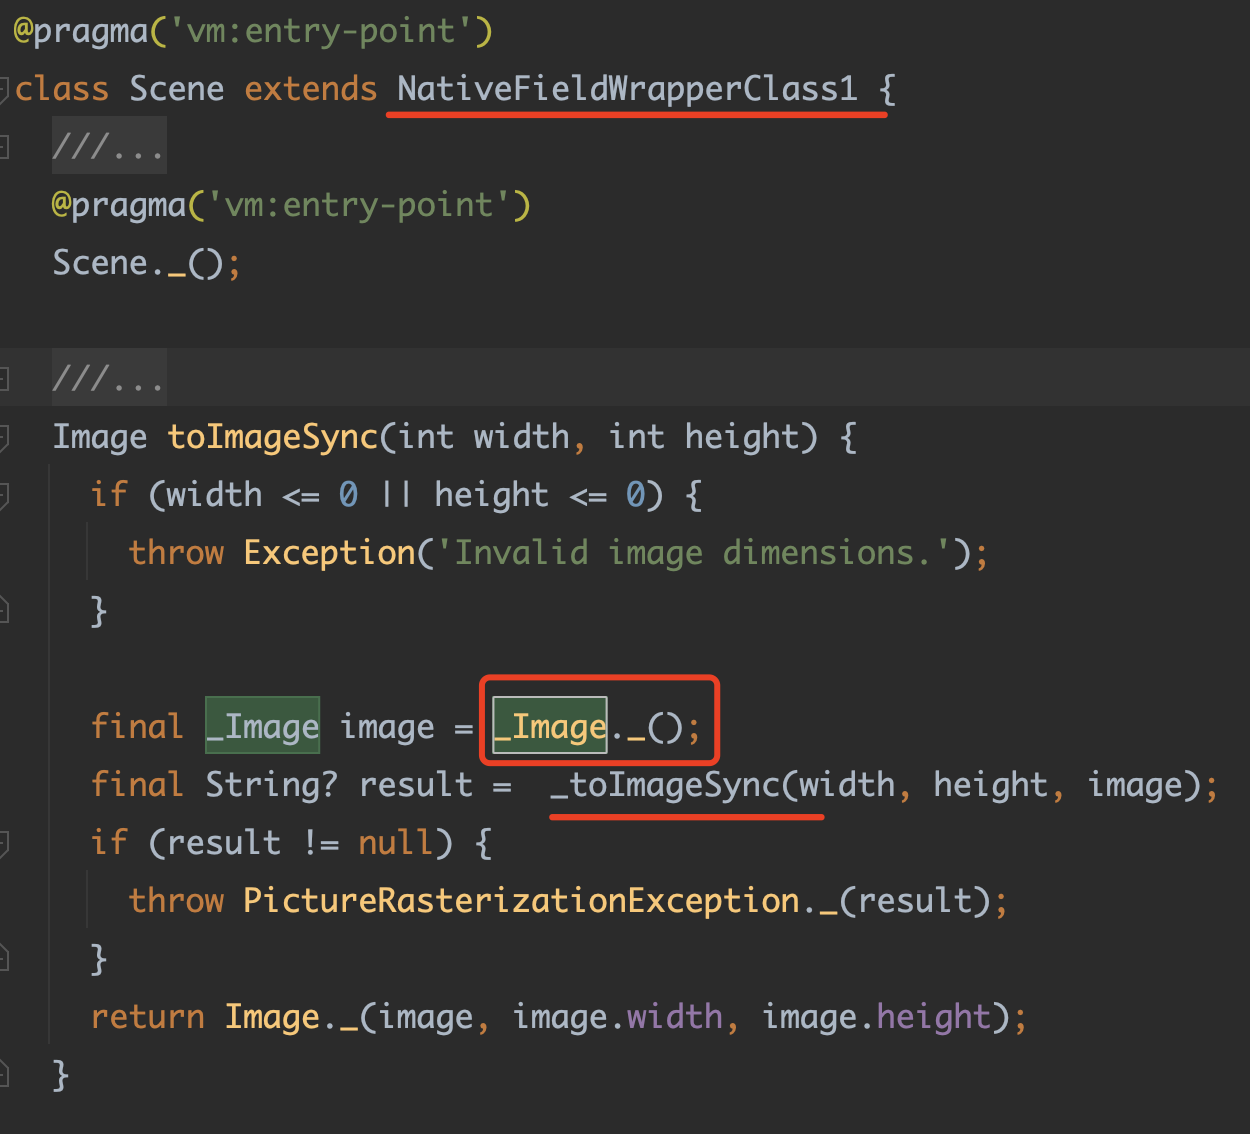Click the 'height' parameter in toImageSync signature
The width and height of the screenshot is (1250, 1134).
742,437
